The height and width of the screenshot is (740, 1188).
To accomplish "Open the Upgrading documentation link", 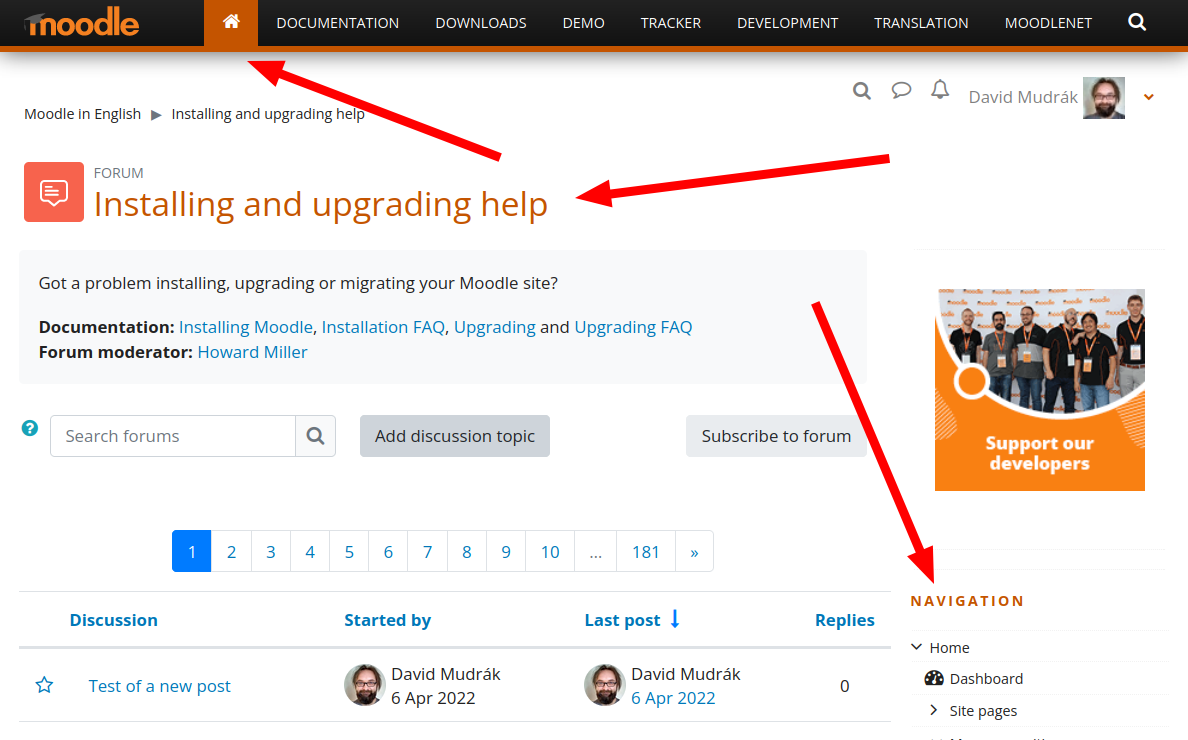I will [495, 327].
